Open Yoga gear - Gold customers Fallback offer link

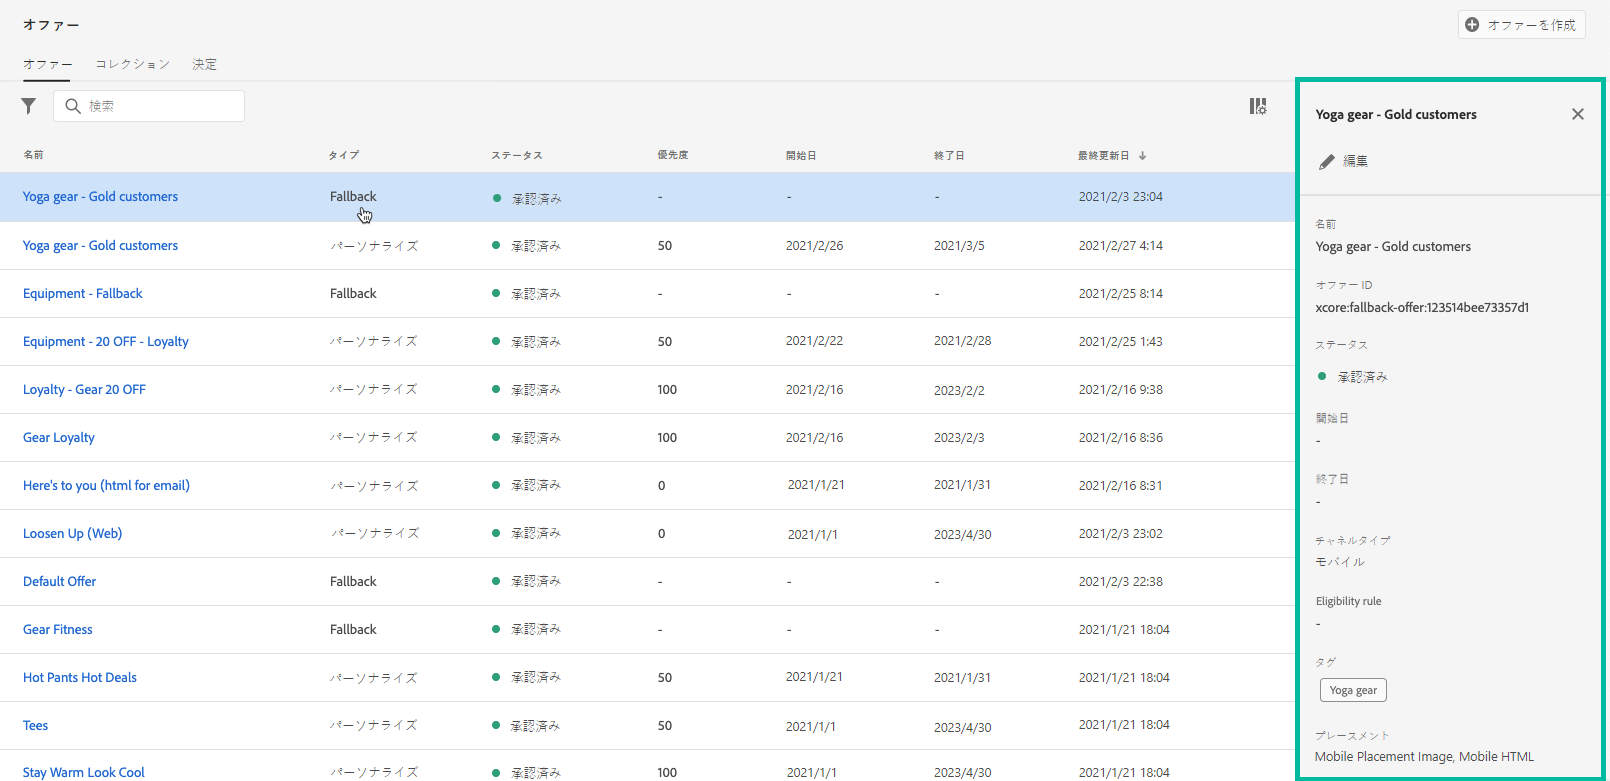point(100,197)
